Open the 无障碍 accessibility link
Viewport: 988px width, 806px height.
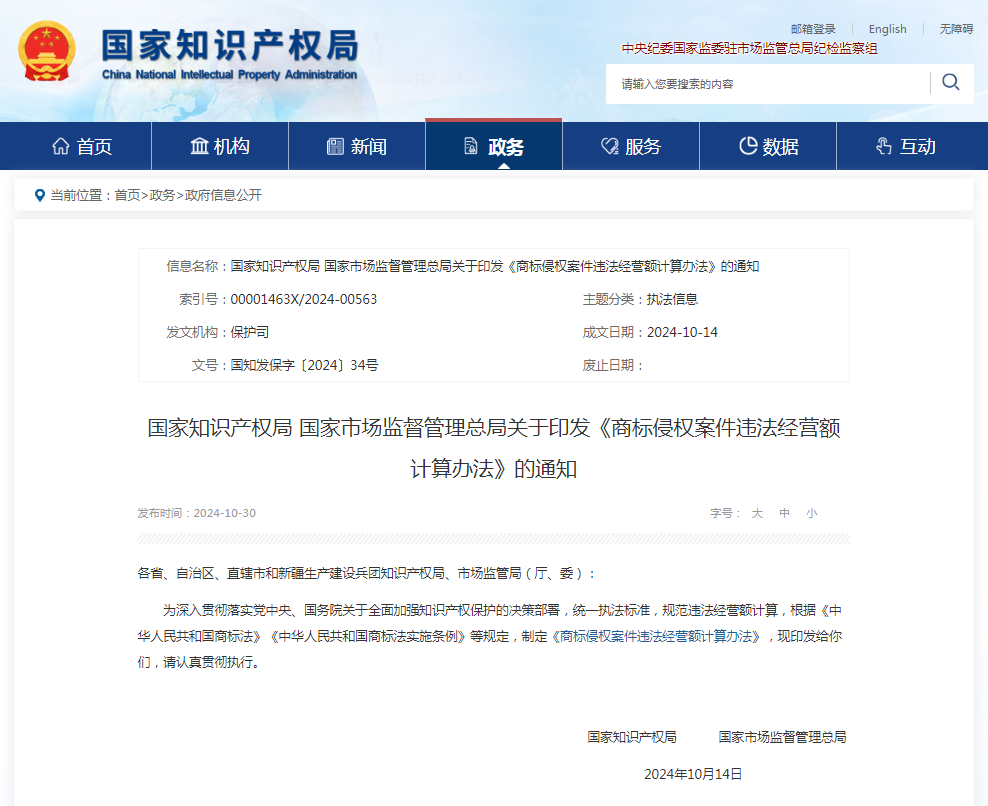[956, 29]
